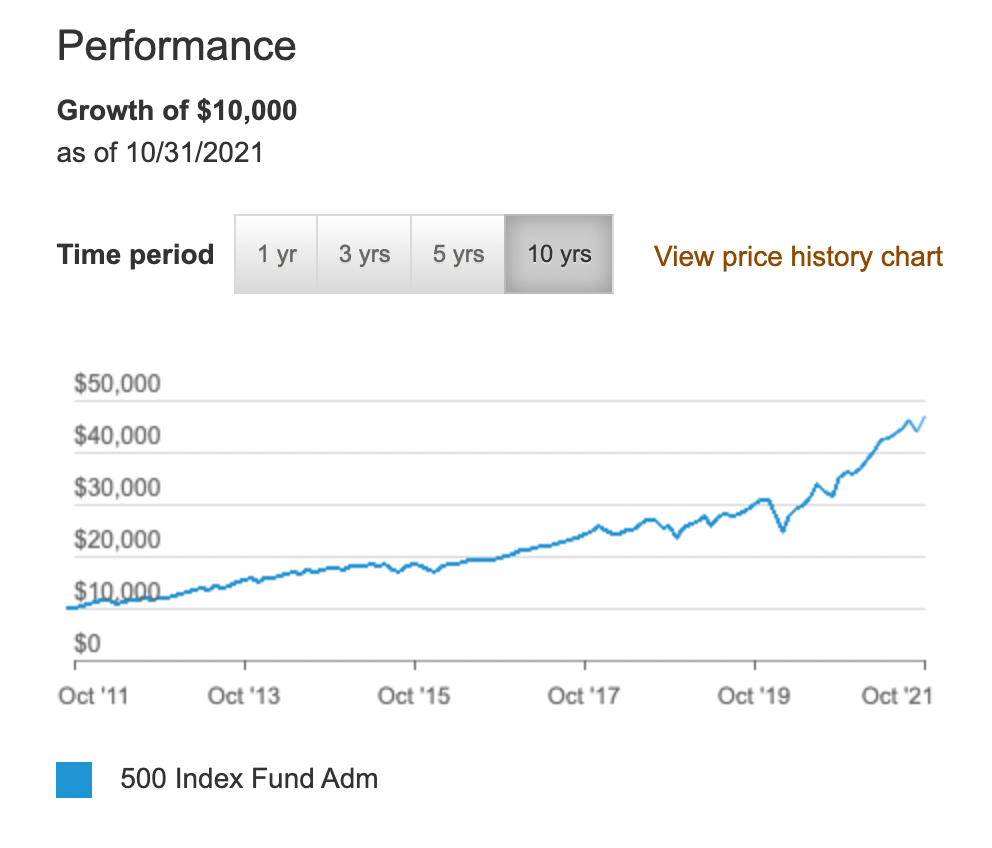This screenshot has height=848, width=992.
Task: Choose the 5 yrs time period
Action: [x=458, y=254]
